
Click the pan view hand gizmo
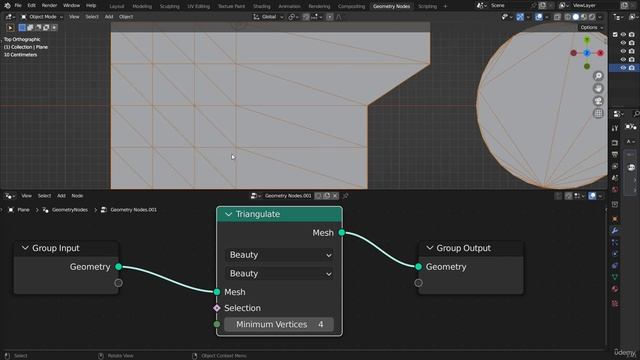pos(598,89)
